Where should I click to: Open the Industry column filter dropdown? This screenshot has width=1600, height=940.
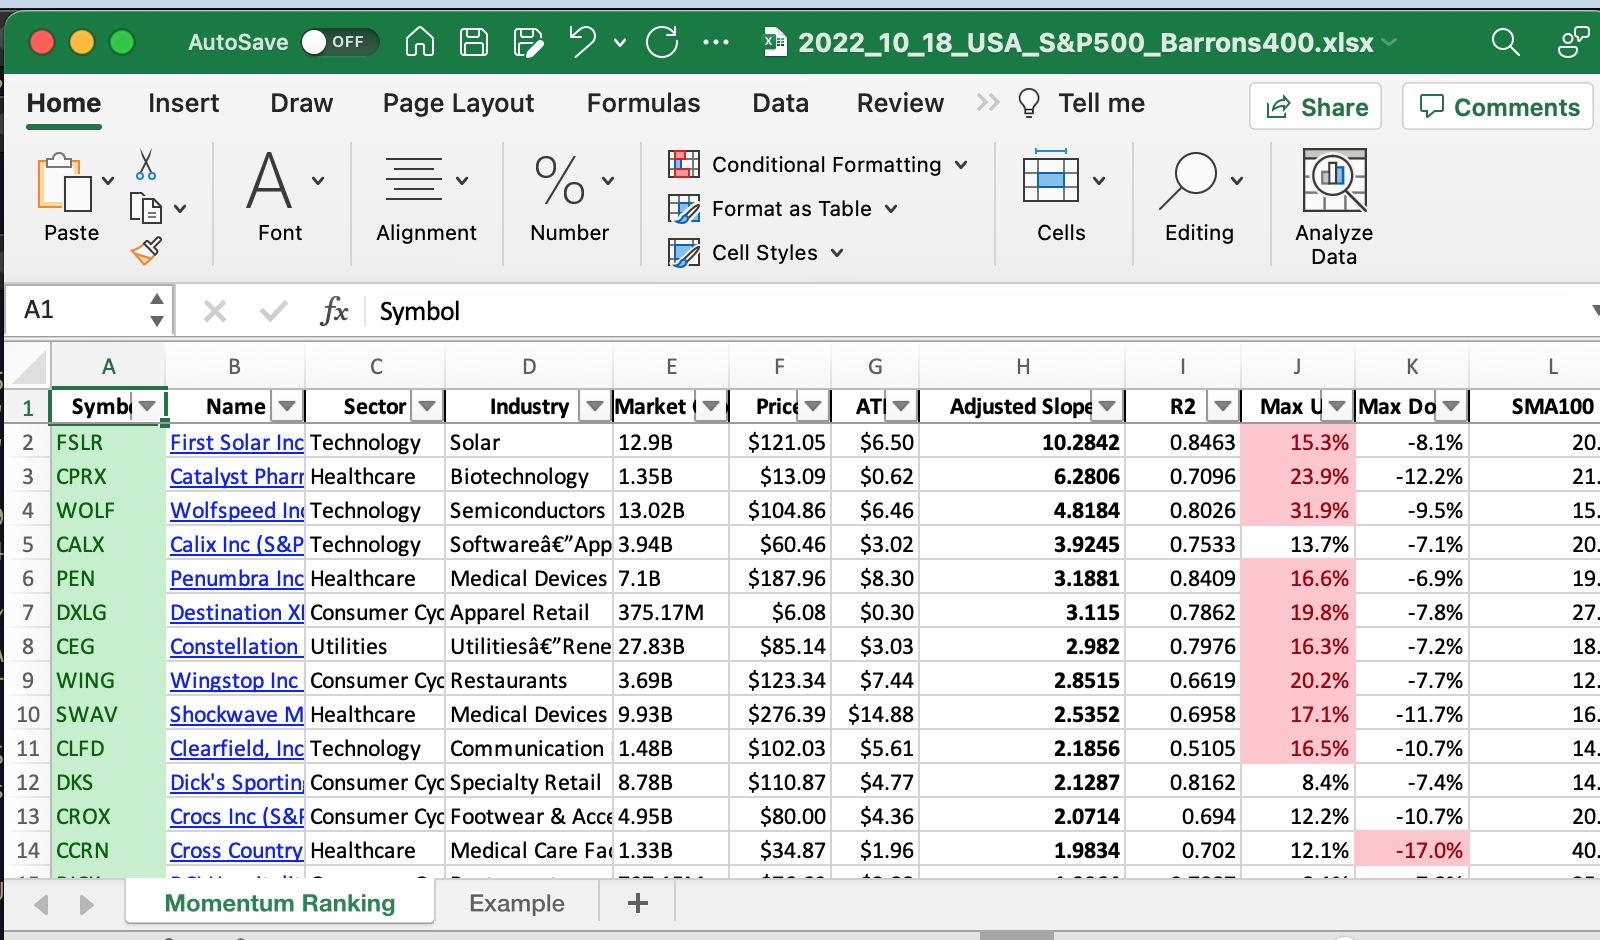[x=595, y=406]
